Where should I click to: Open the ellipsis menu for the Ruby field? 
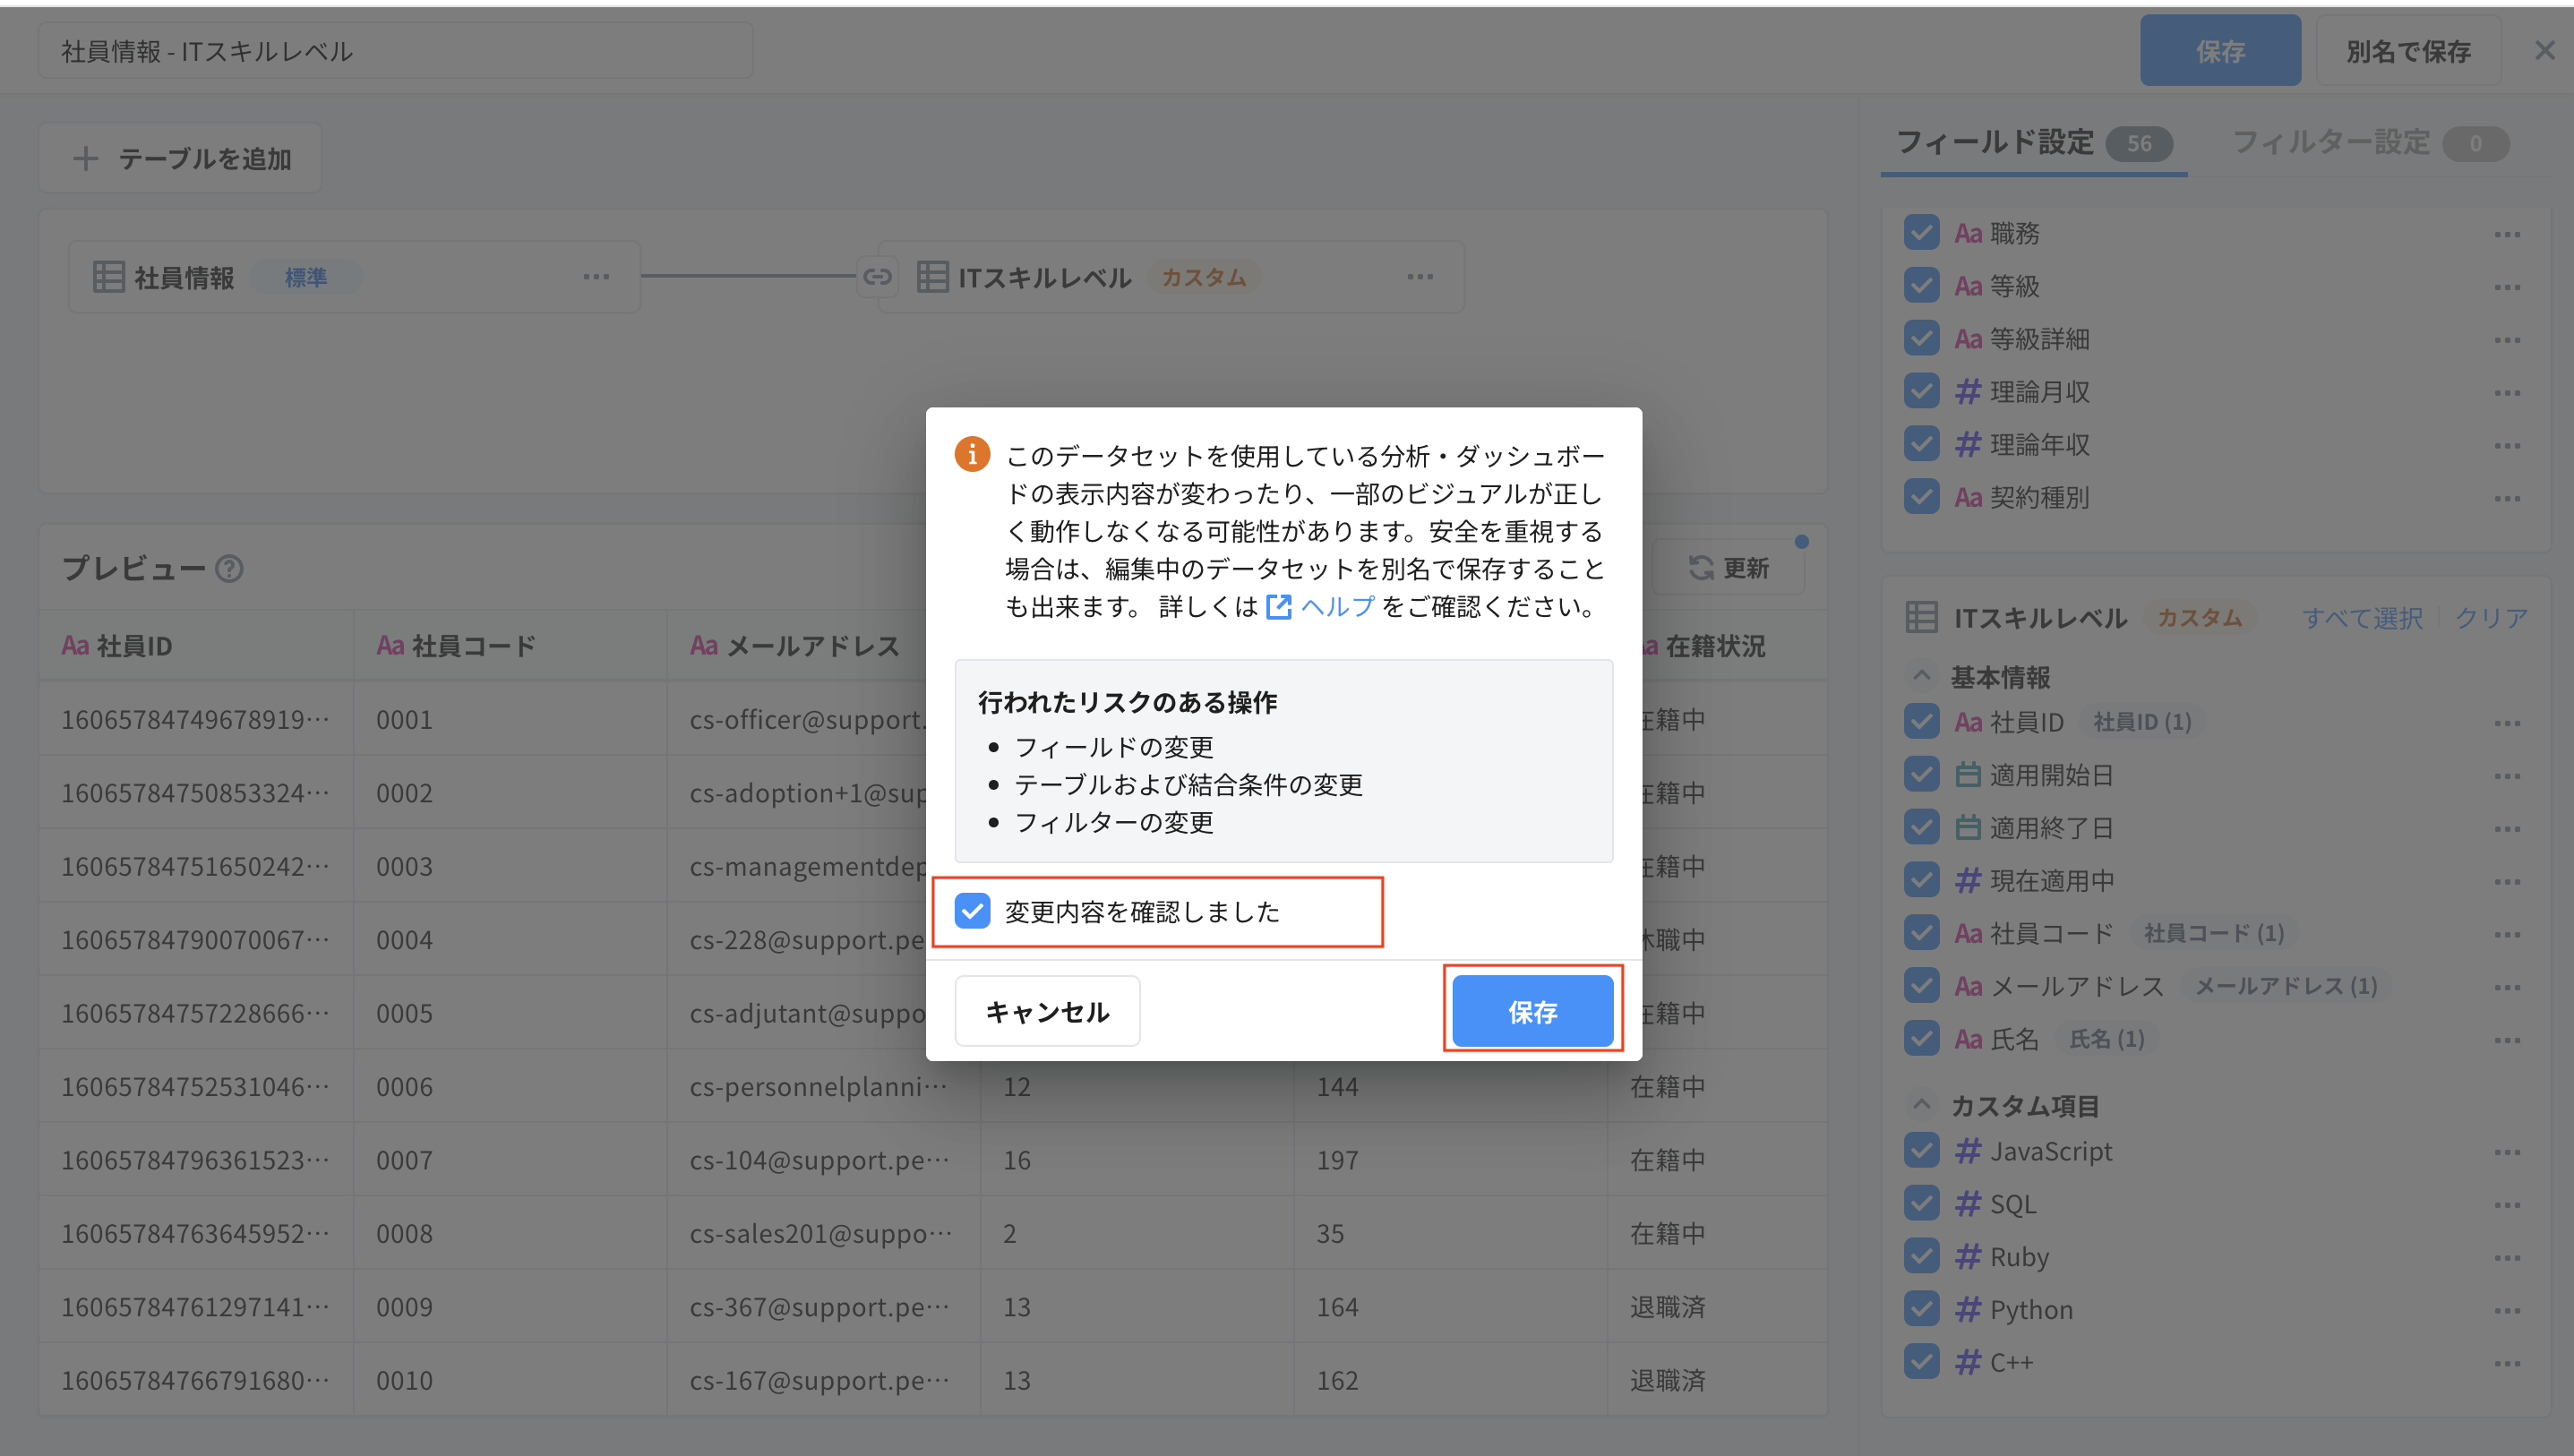coord(2509,1256)
